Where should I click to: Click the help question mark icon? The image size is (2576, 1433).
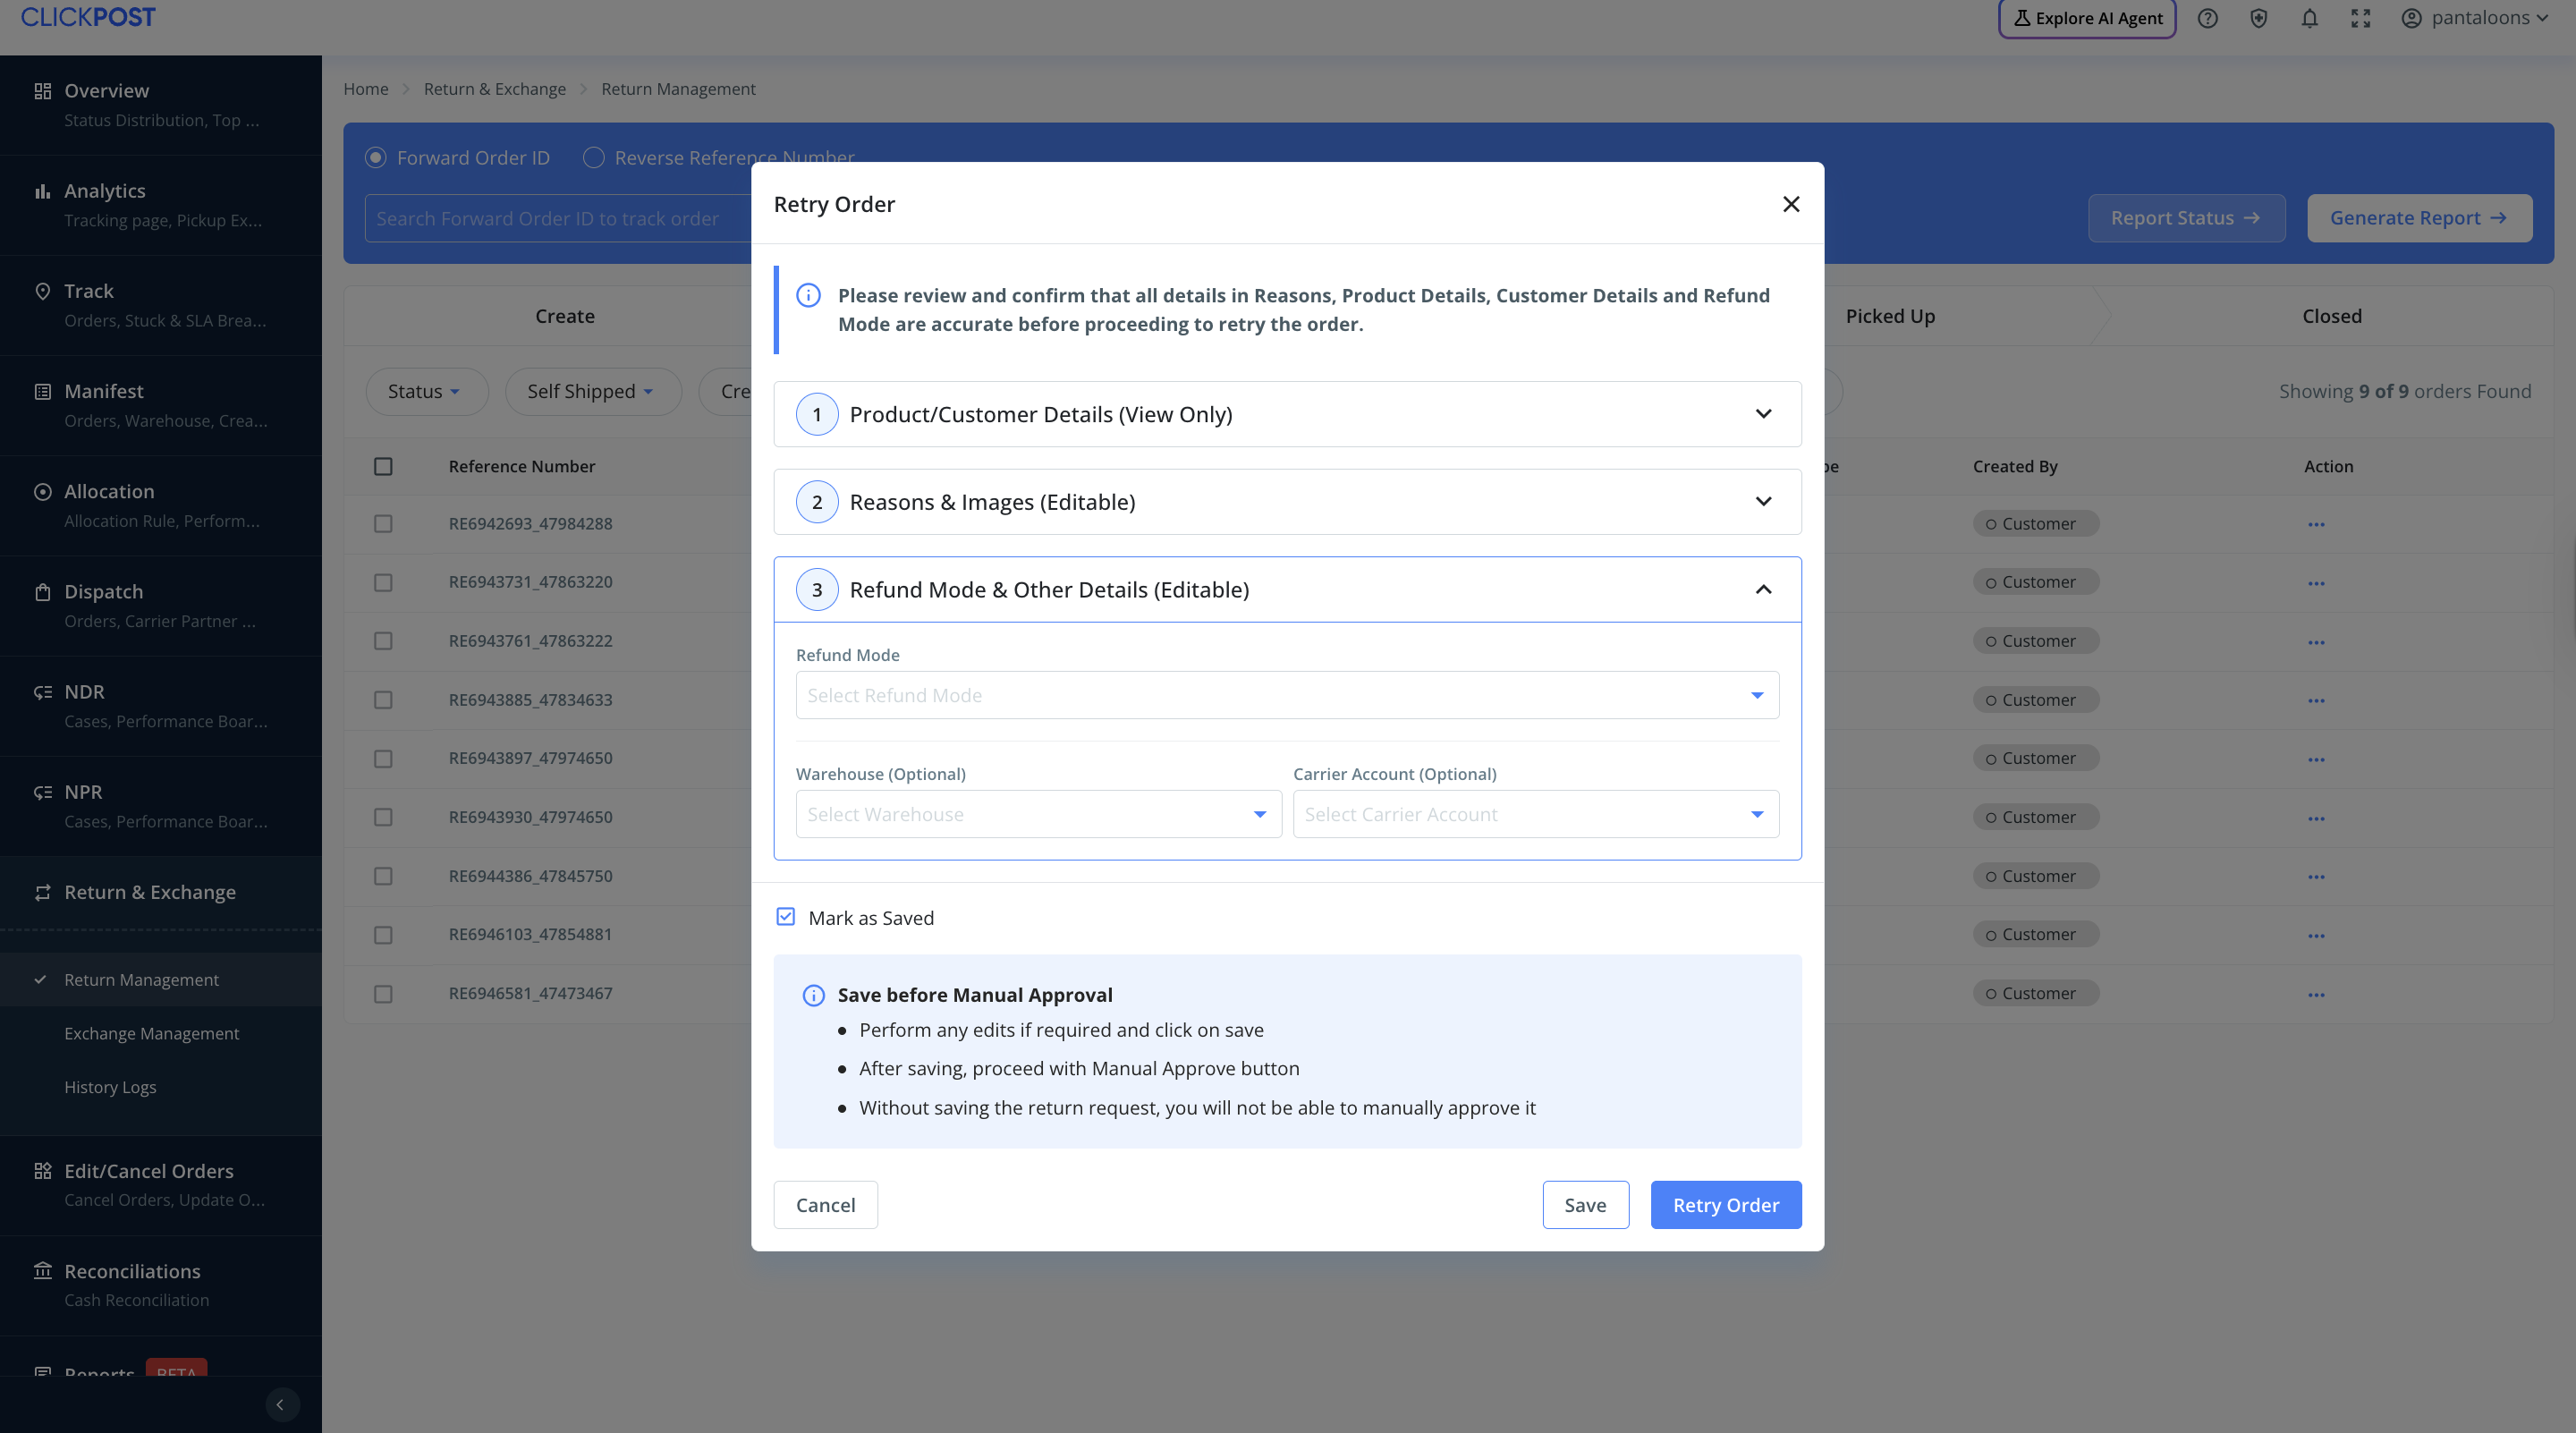(2207, 18)
